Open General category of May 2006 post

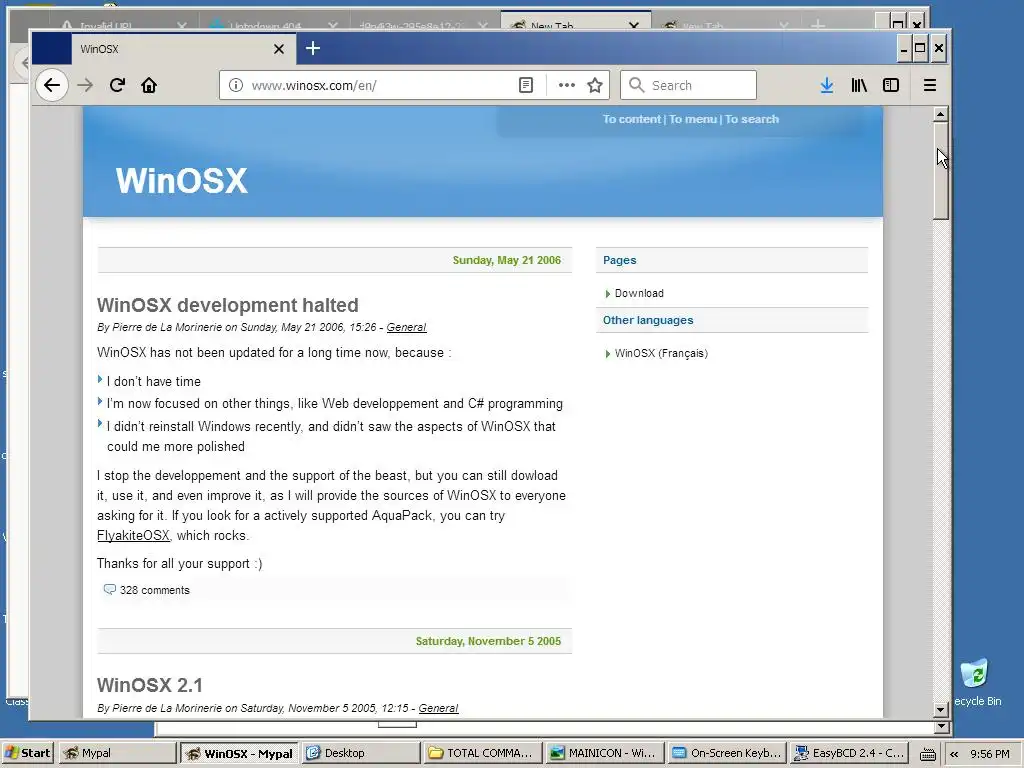click(406, 327)
